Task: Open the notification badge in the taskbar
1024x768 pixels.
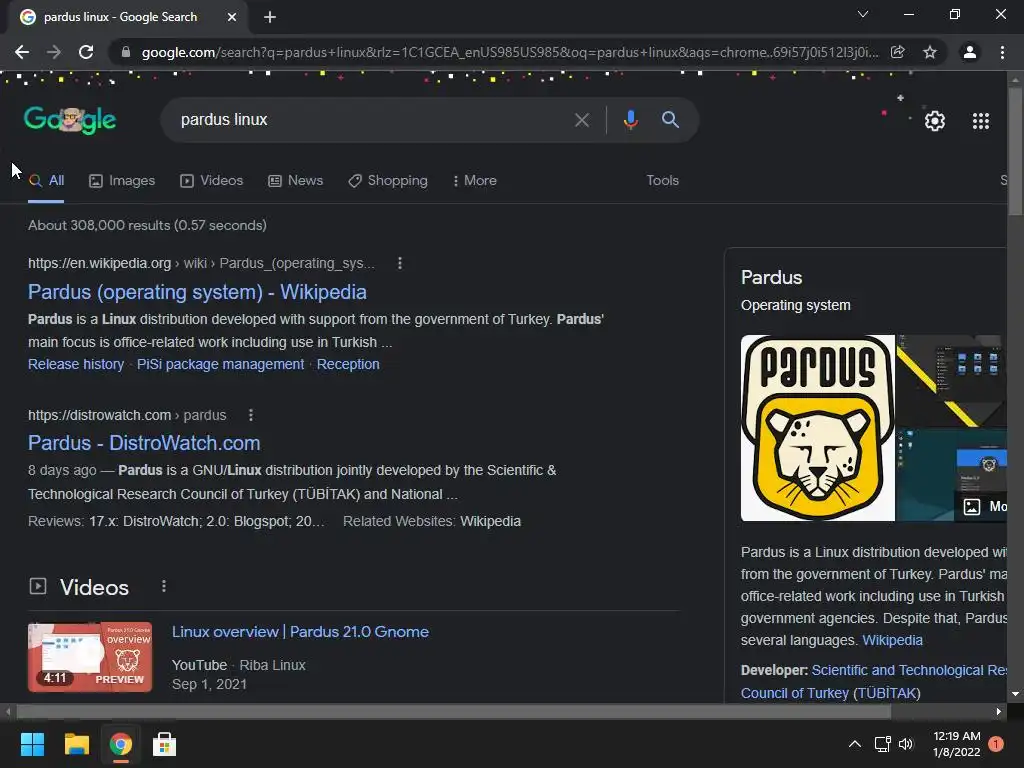Action: pyautogui.click(x=996, y=744)
